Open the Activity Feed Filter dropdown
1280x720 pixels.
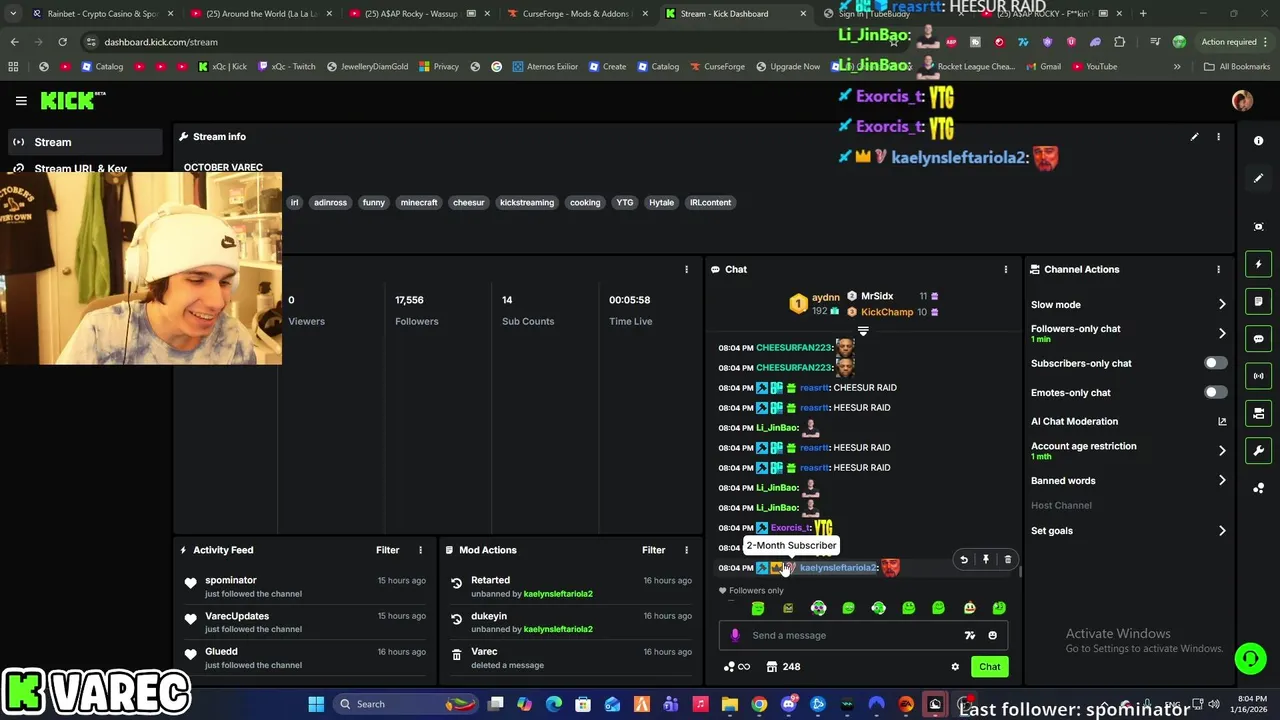click(387, 550)
